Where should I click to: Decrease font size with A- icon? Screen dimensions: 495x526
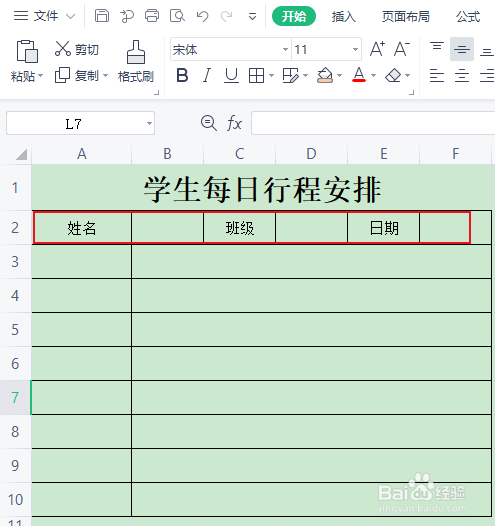click(x=402, y=49)
